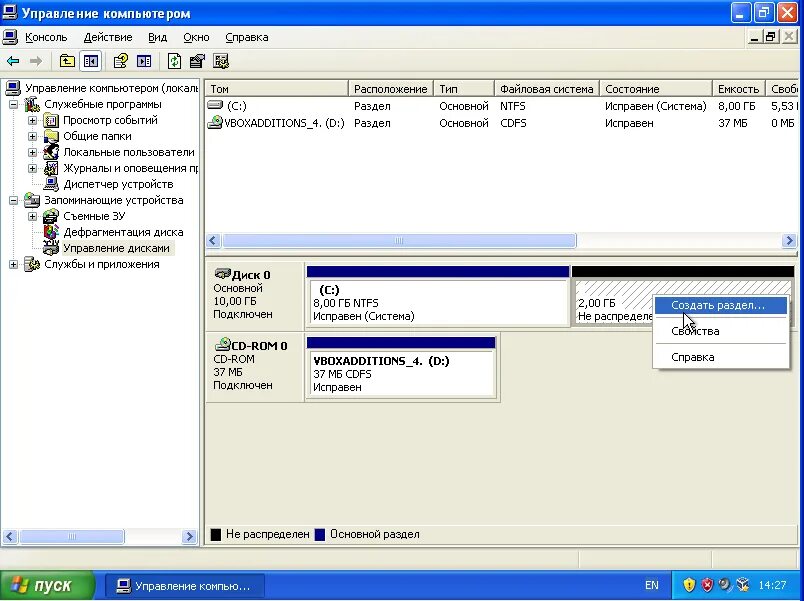Select Диспетчер устройств in the tree
The height and width of the screenshot is (601, 804).
tap(118, 184)
